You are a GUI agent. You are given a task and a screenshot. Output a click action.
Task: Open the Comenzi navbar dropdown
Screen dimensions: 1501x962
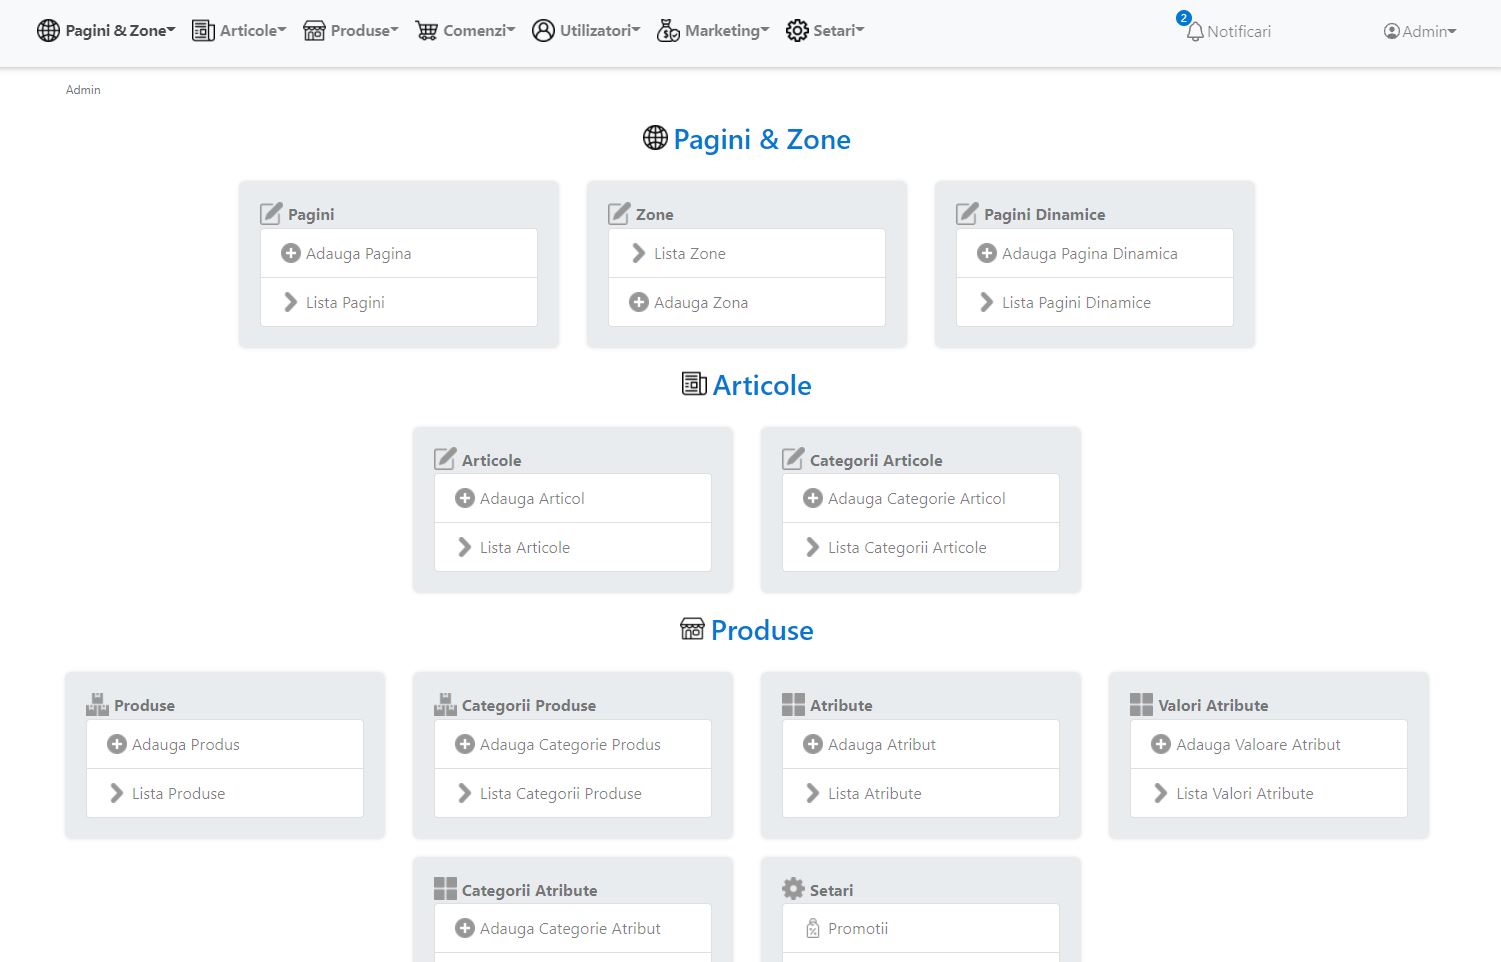[466, 31]
